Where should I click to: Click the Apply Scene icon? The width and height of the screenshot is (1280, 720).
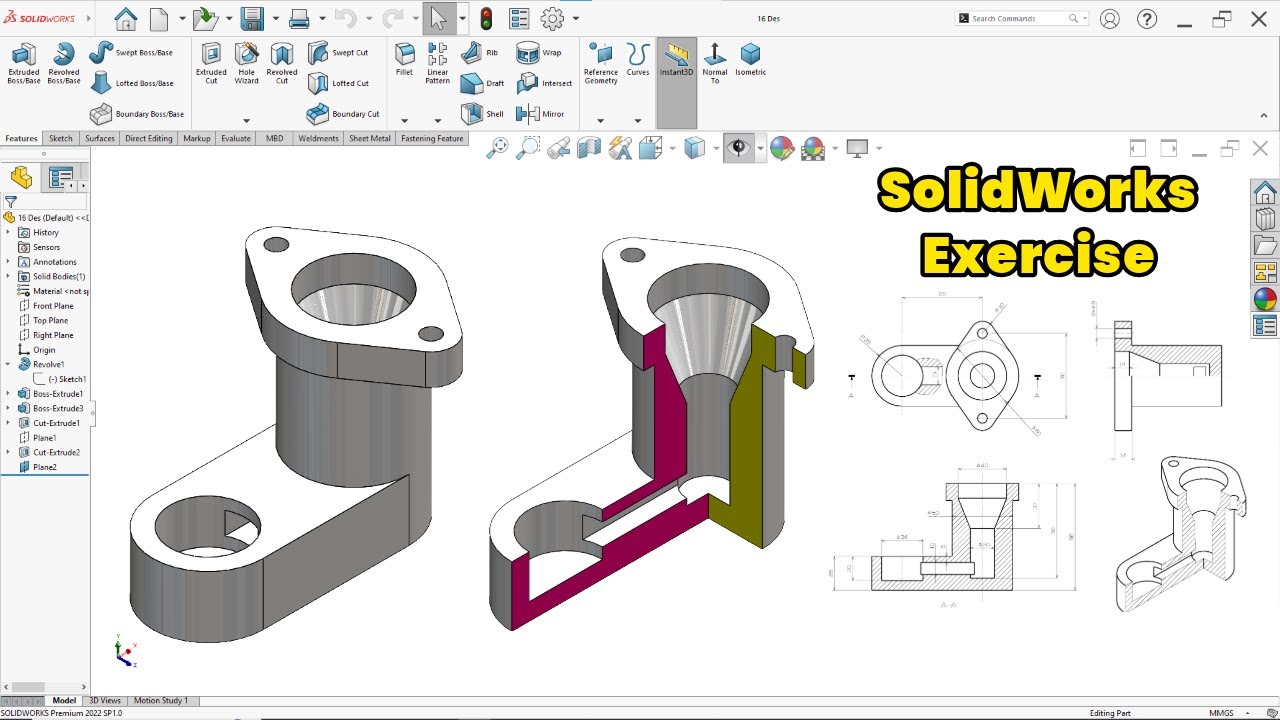[813, 148]
